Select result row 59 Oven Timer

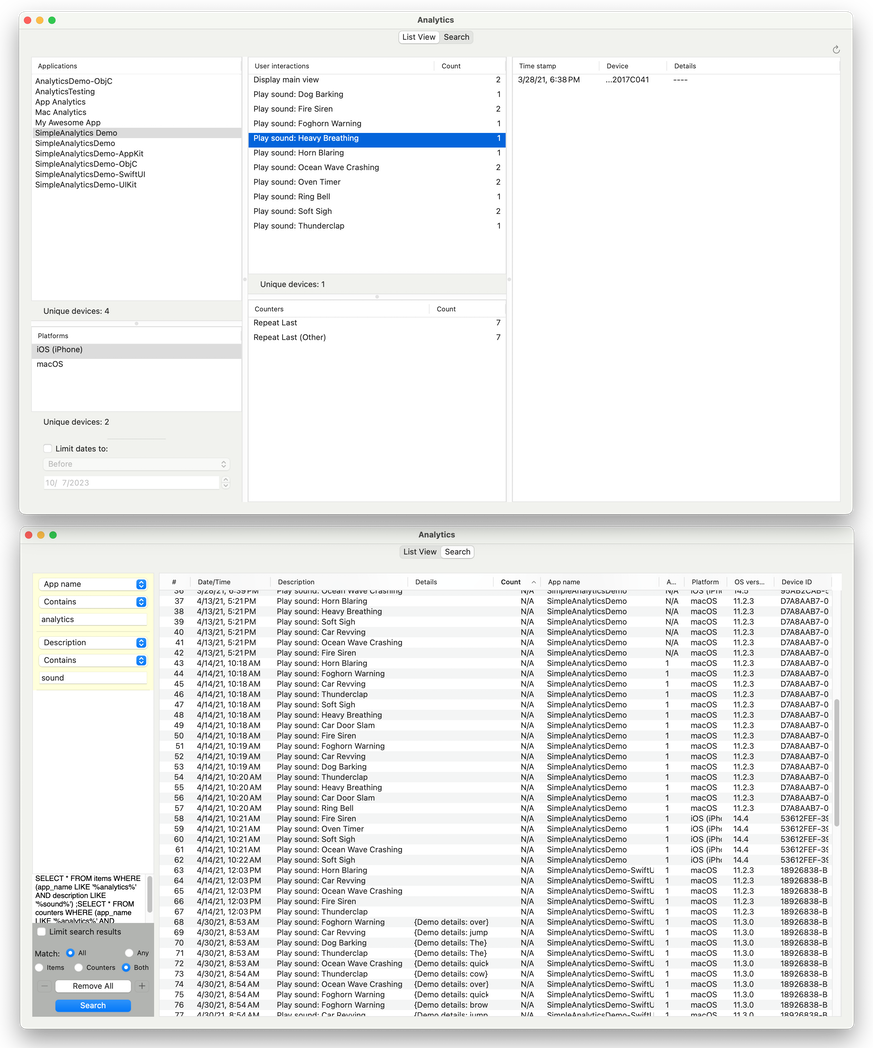point(498,829)
